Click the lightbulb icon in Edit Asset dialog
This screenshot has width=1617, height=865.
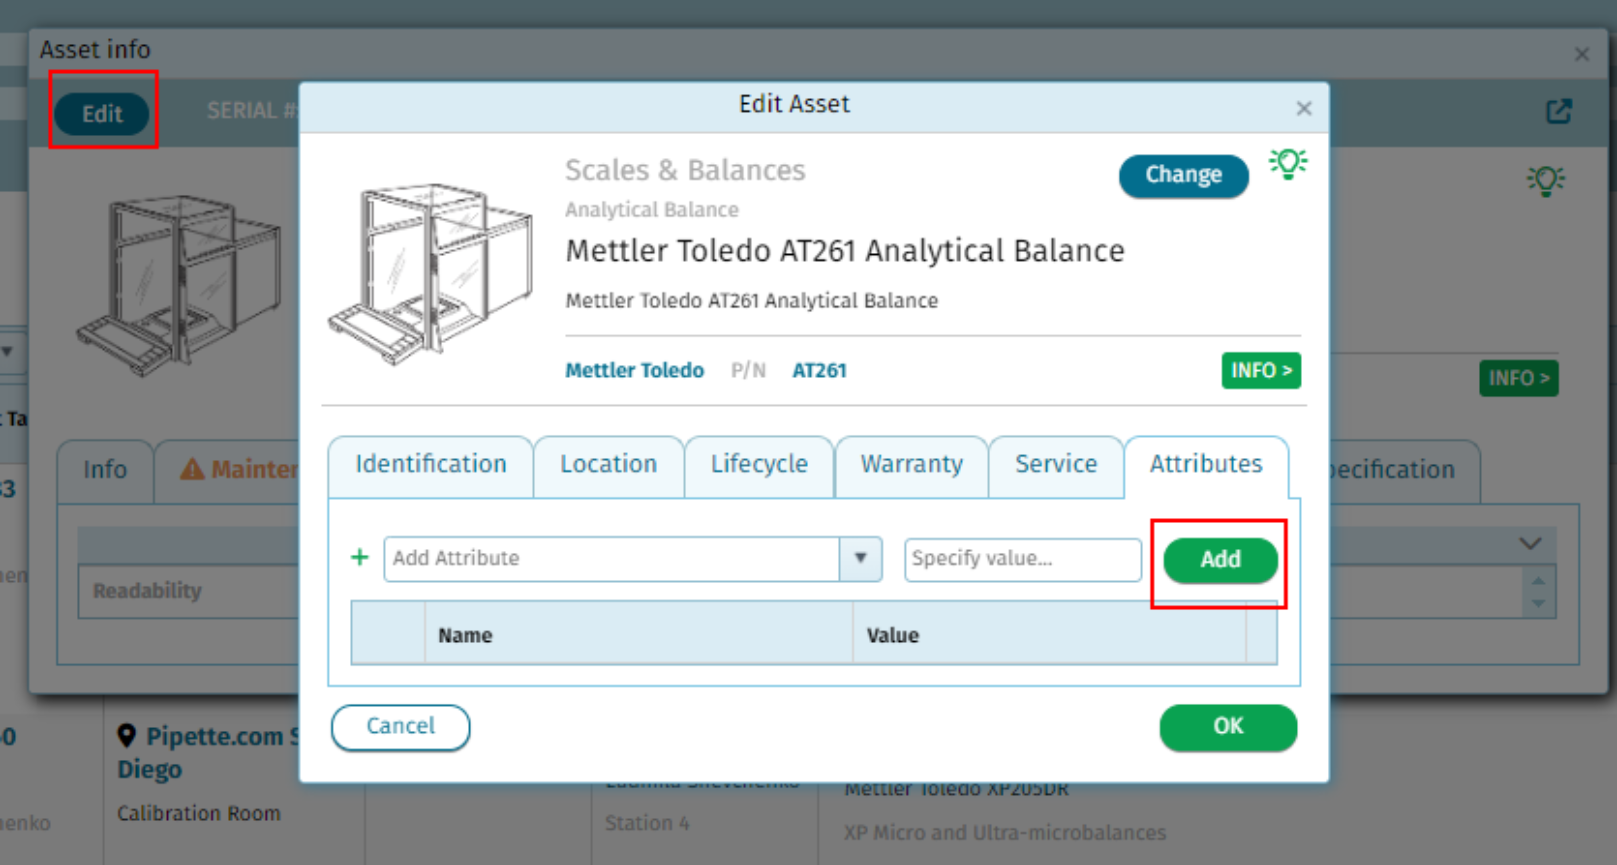1288,164
